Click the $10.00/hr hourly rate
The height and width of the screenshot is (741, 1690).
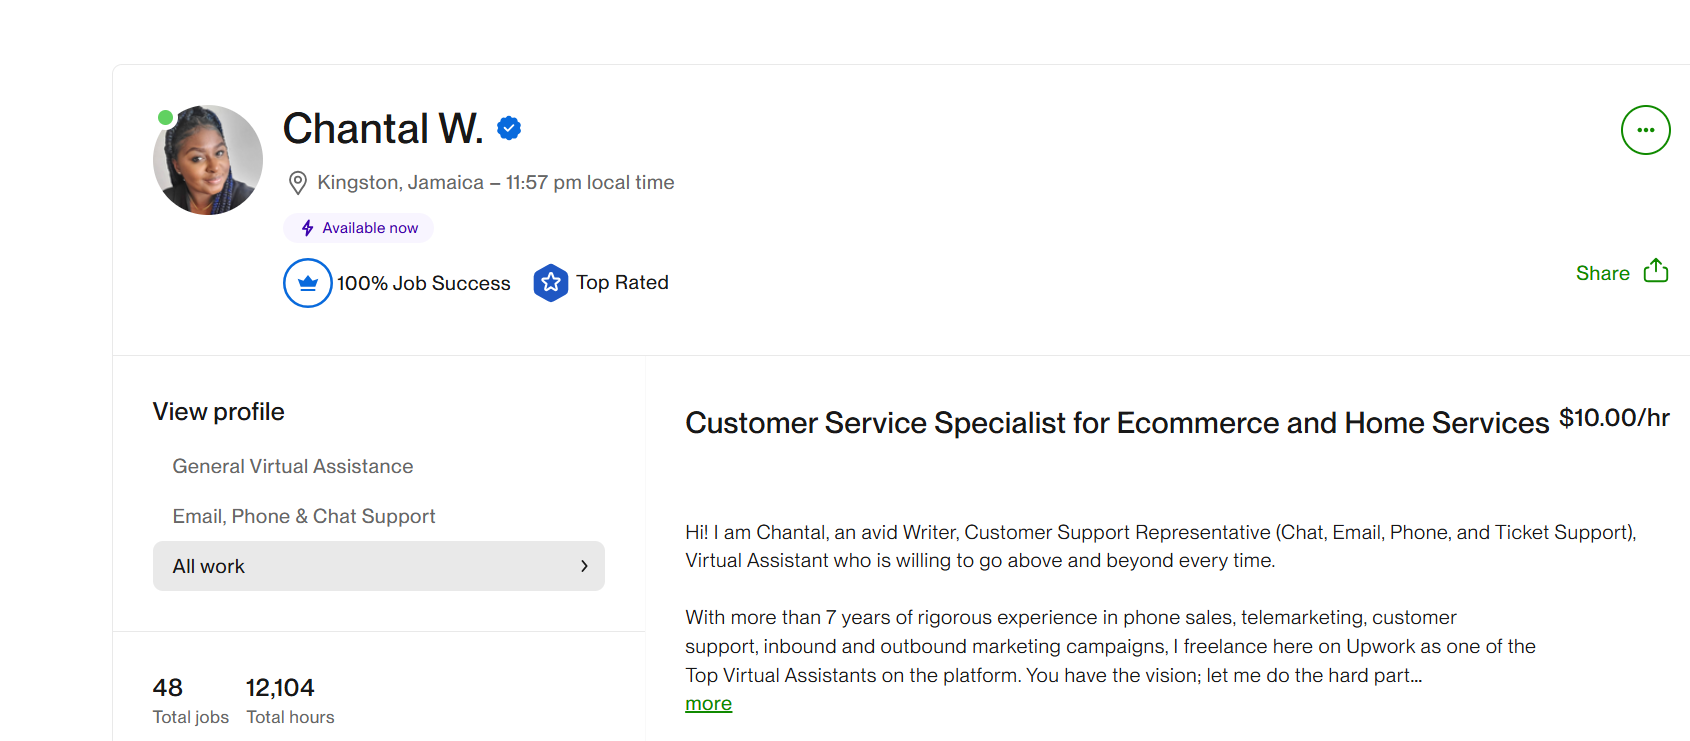coord(1614,418)
